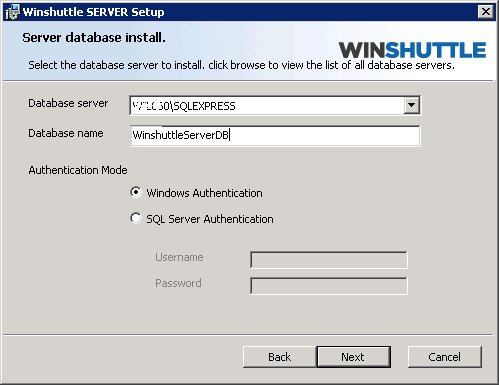Viewport: 499px width, 385px height.
Task: Expand the Database server dropdown arrow
Action: (x=412, y=105)
